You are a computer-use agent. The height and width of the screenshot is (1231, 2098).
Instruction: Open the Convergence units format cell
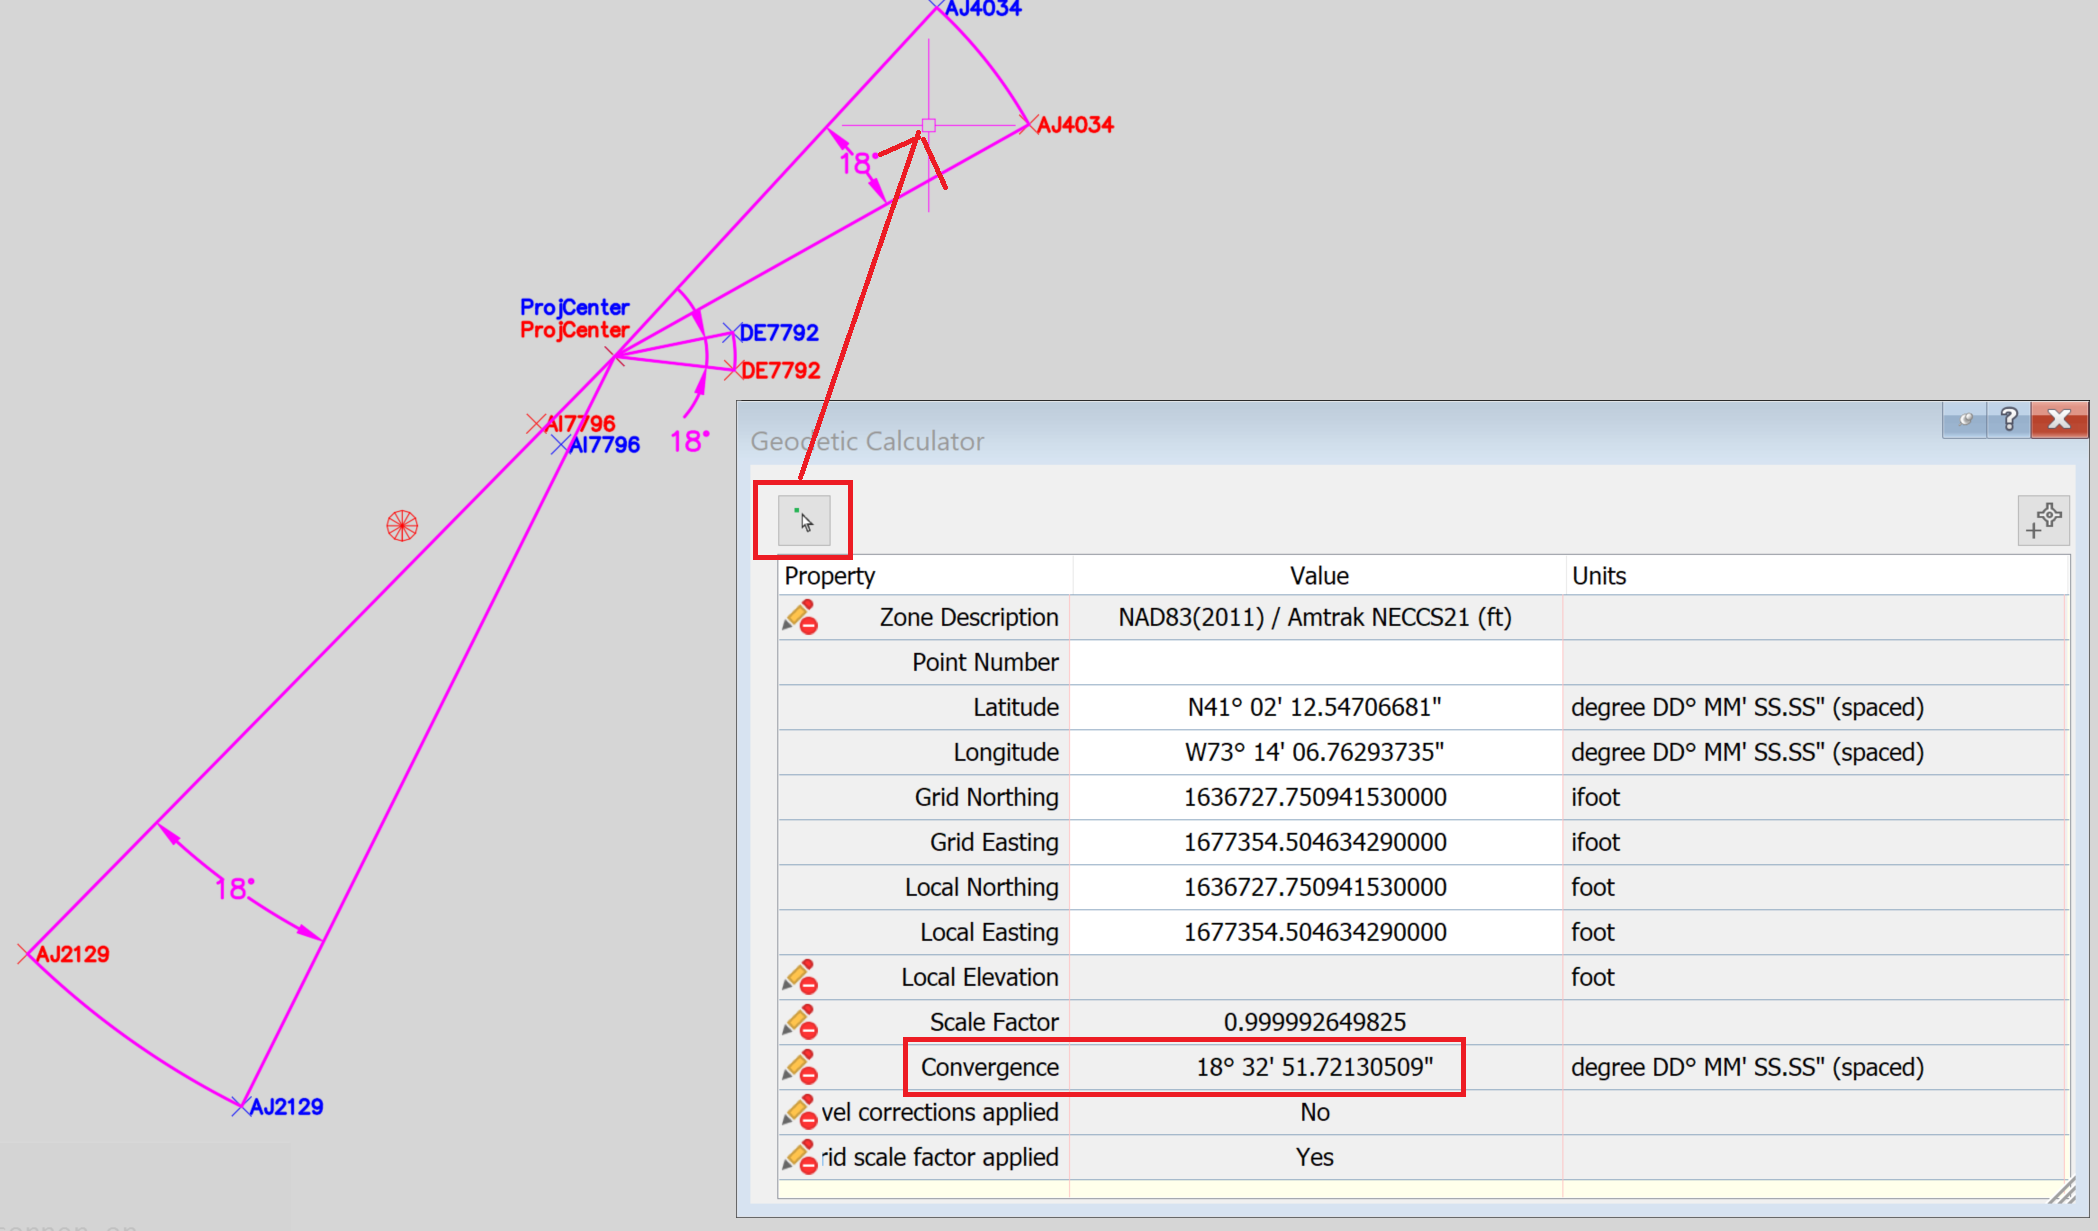pyautogui.click(x=1746, y=1067)
